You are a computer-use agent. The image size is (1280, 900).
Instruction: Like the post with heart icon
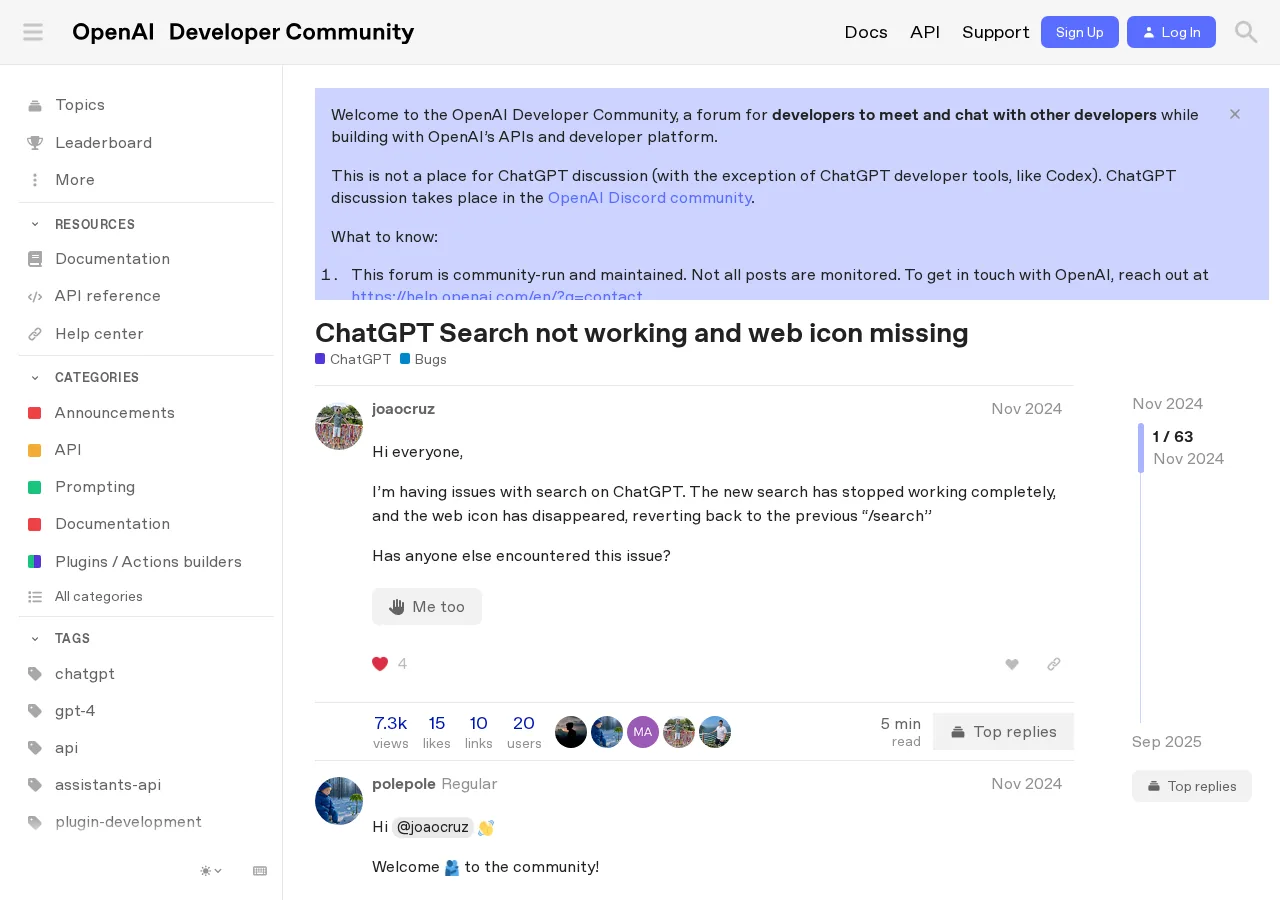(1012, 664)
